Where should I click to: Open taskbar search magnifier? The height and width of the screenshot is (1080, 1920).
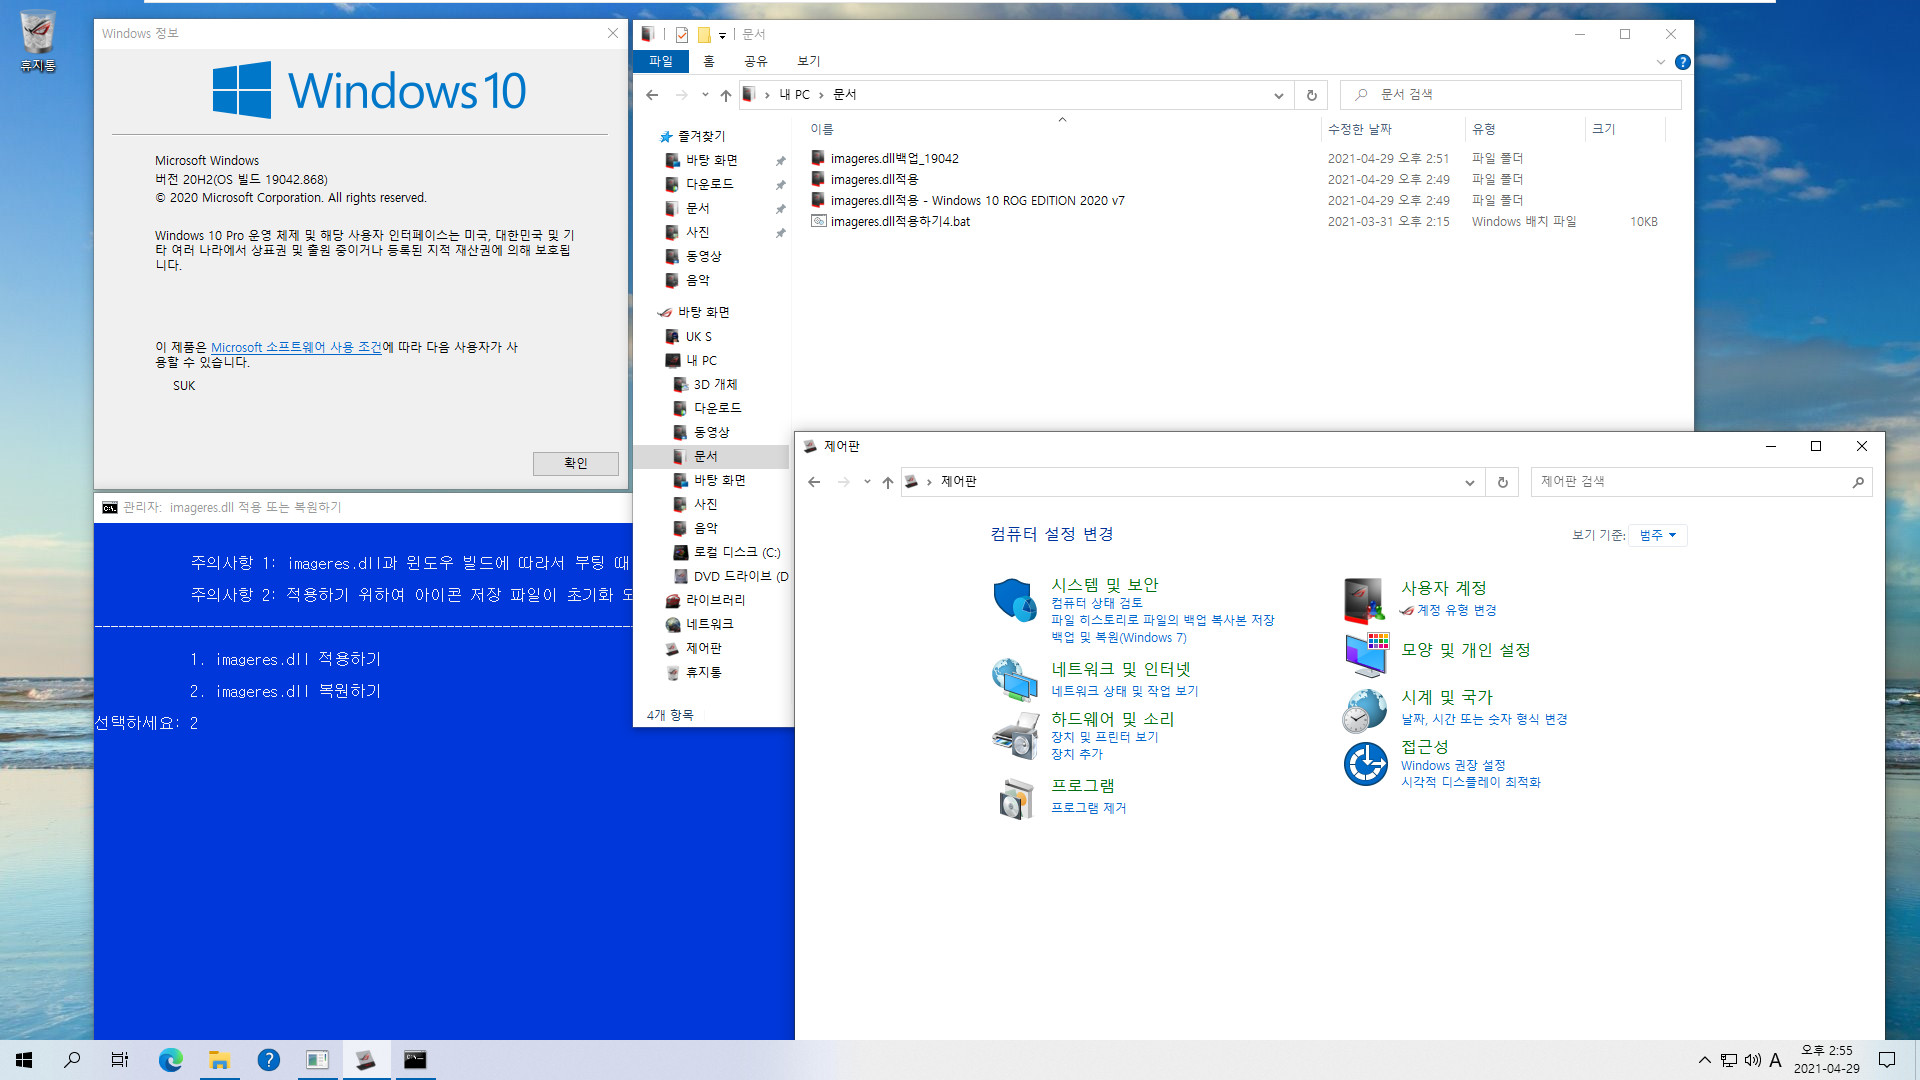72,1060
